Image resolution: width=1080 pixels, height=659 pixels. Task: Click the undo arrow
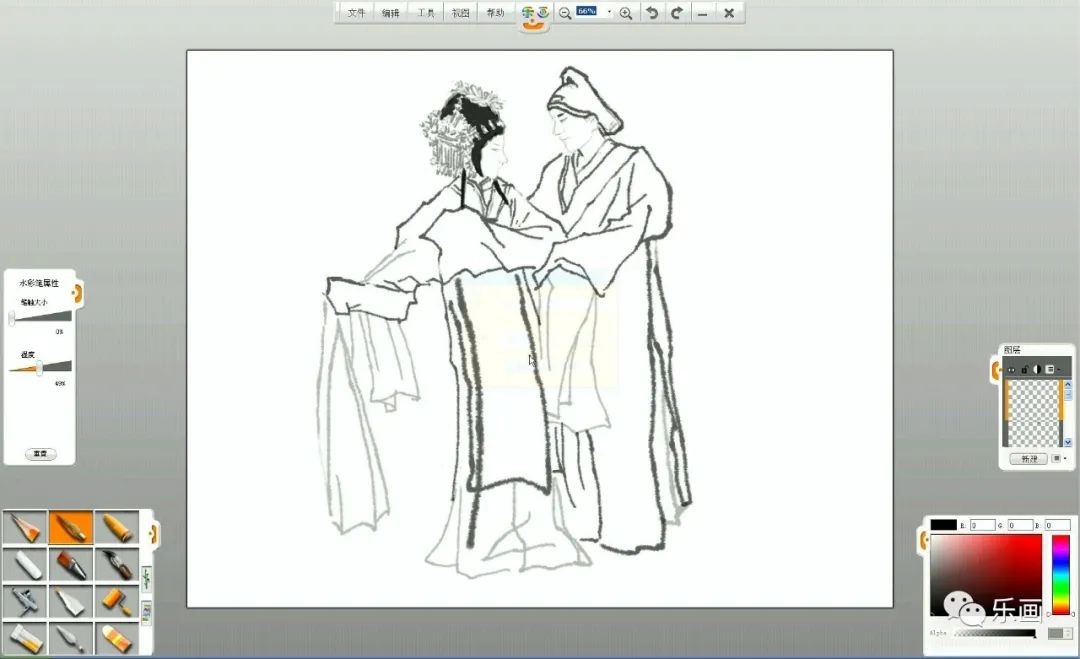[652, 13]
